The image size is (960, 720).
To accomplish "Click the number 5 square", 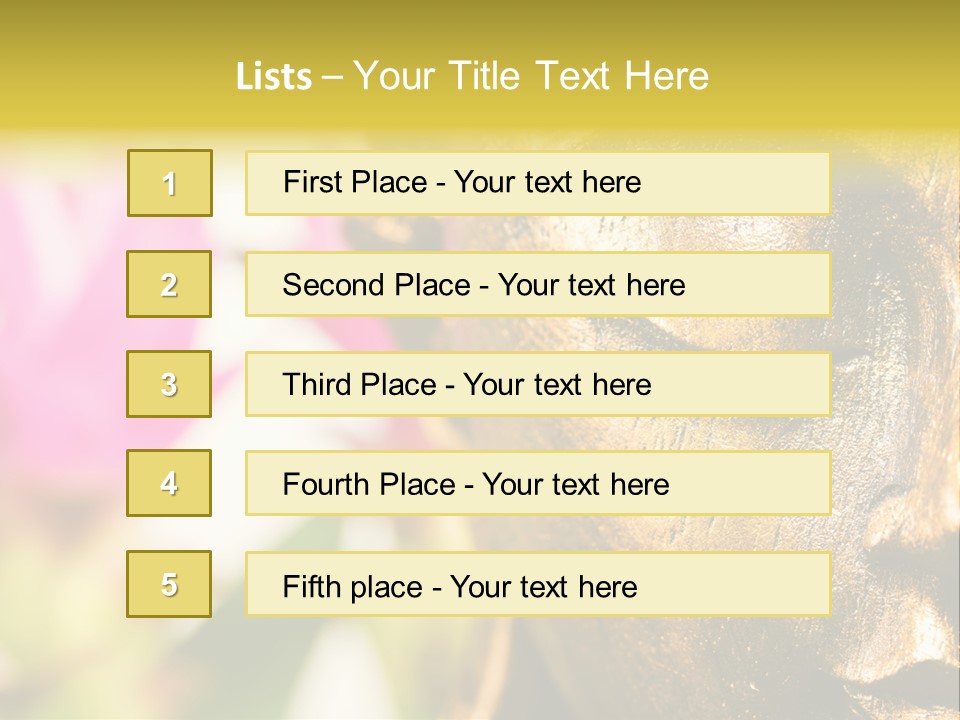I will pos(169,584).
